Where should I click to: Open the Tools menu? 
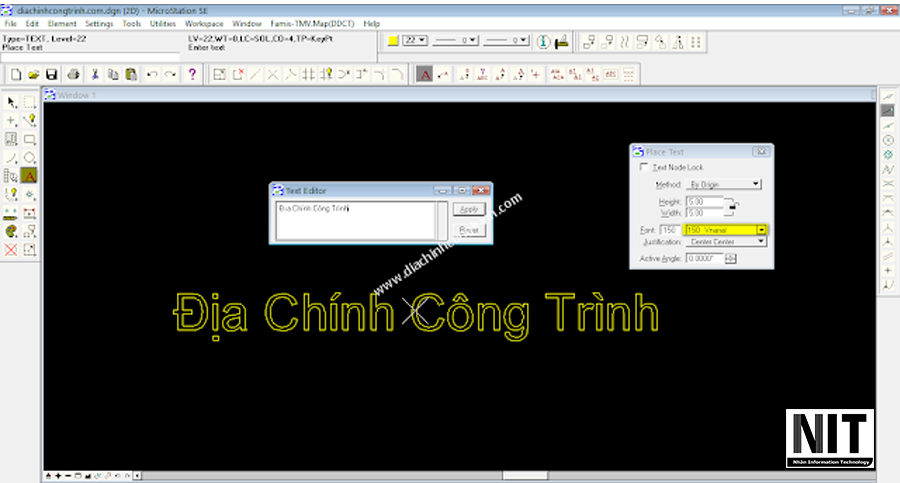click(131, 24)
